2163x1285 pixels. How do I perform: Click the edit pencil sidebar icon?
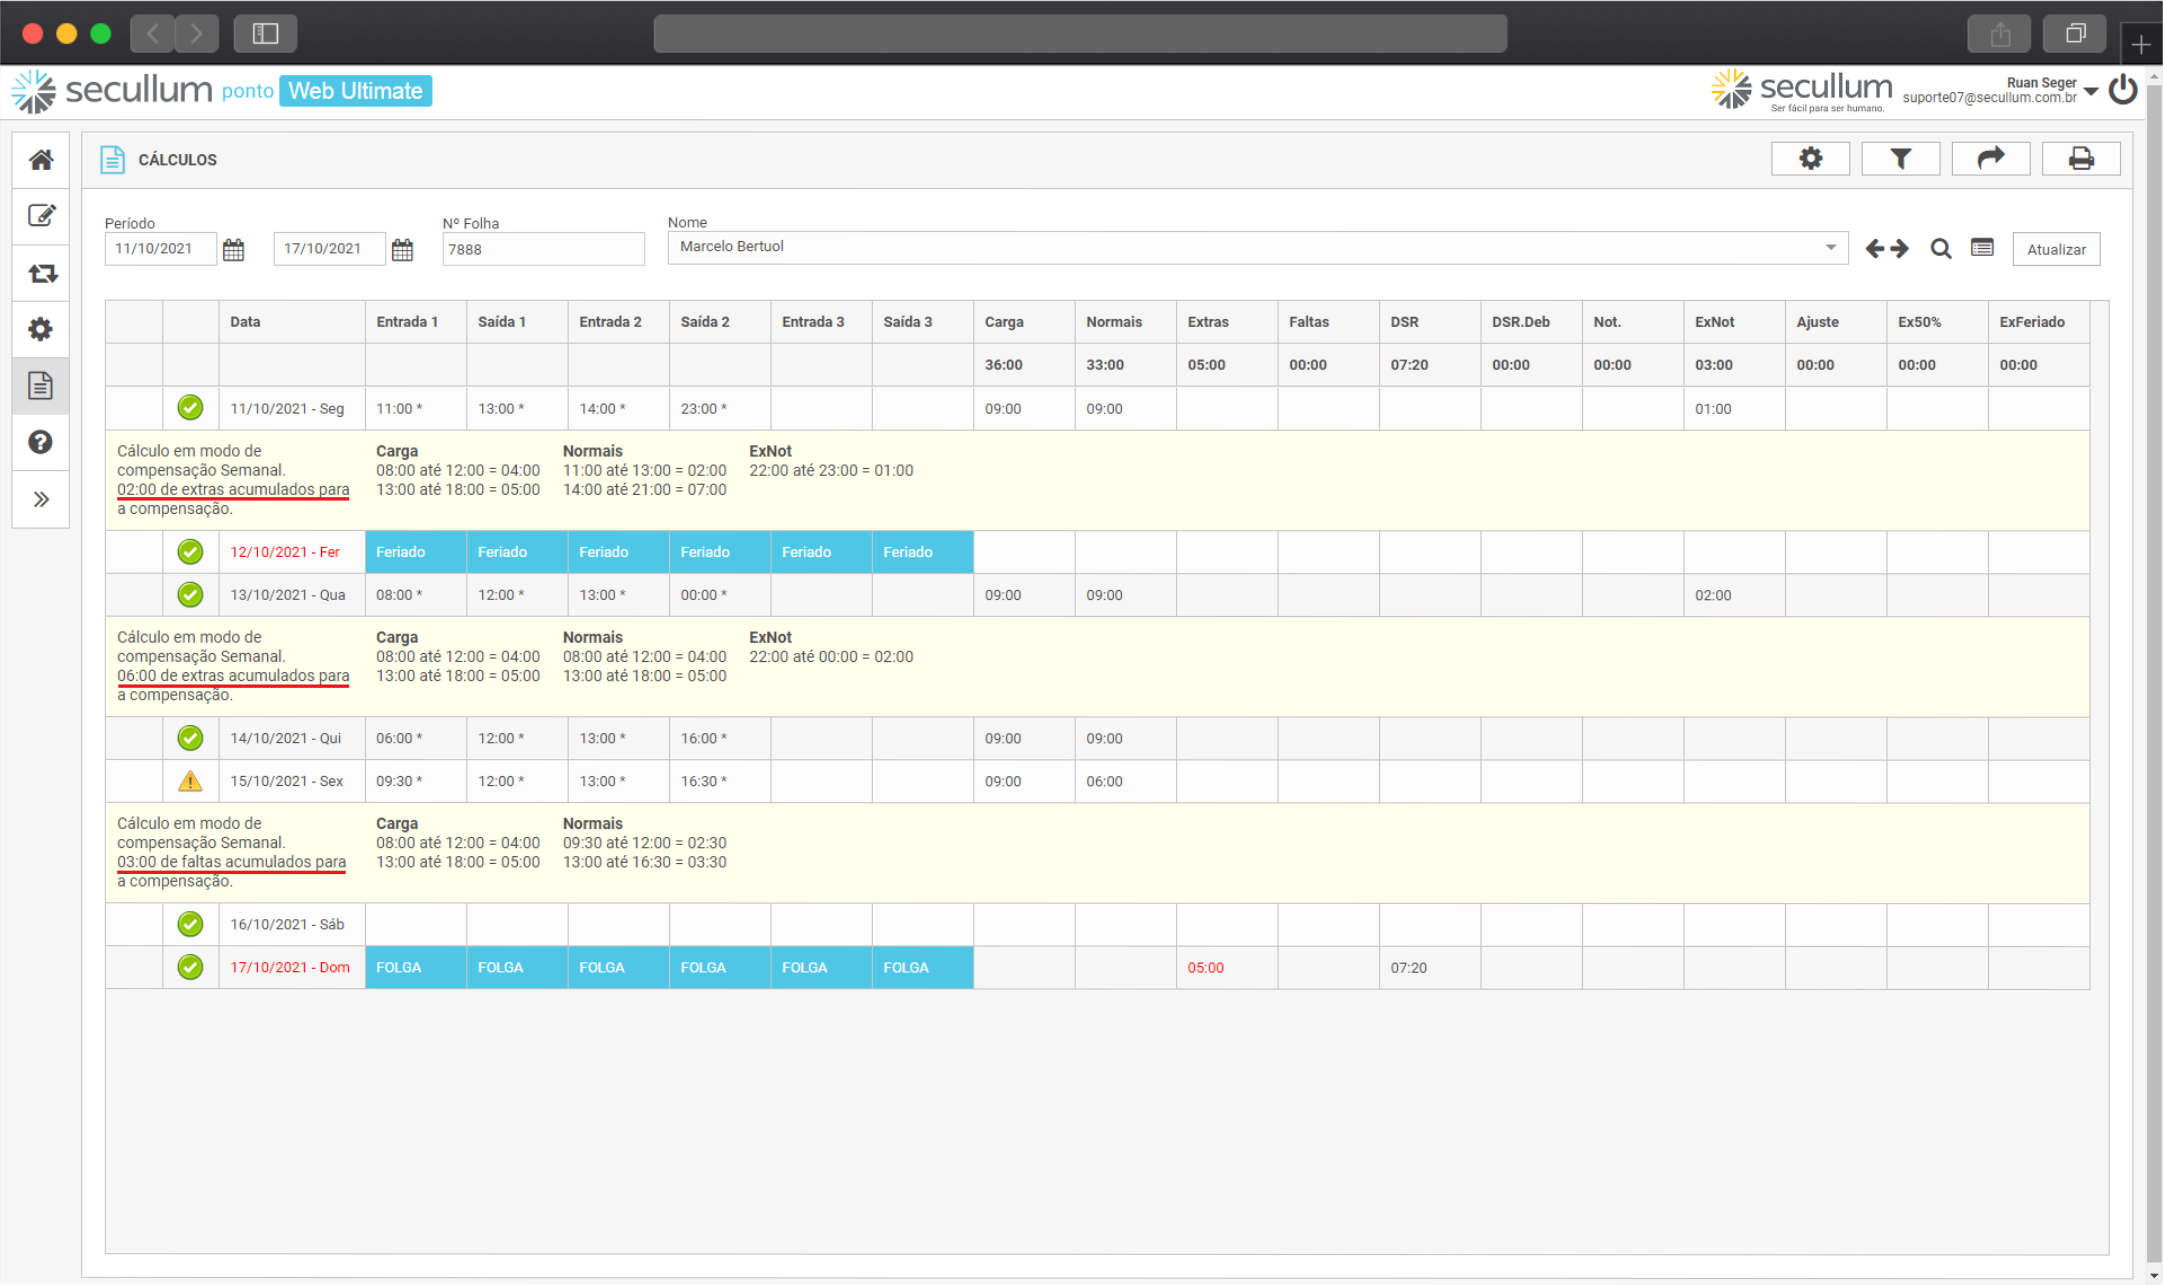click(41, 216)
